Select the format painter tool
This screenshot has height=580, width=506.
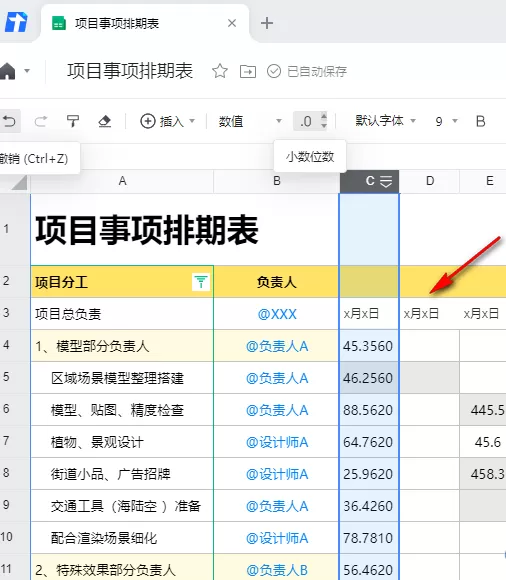(x=73, y=121)
